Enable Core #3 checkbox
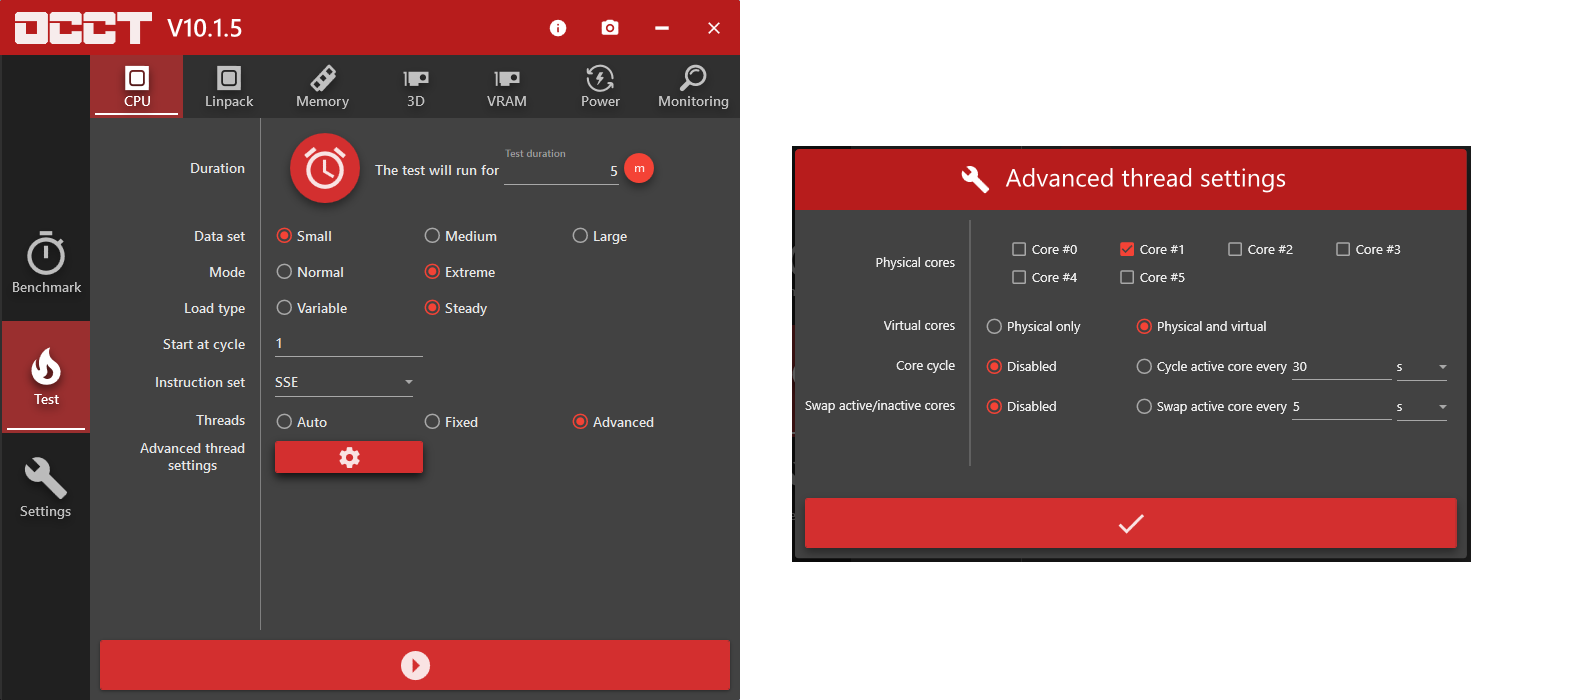This screenshot has height=700, width=1581. (x=1343, y=249)
